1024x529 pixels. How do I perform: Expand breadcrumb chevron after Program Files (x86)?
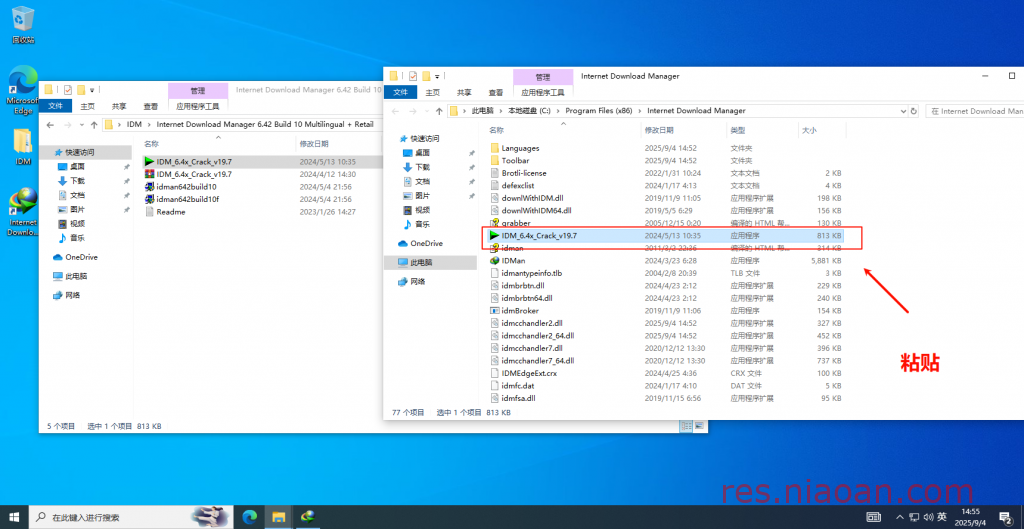pos(640,110)
